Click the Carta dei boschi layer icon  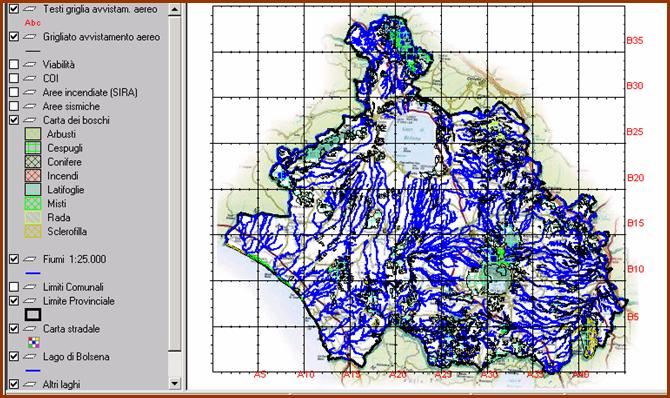tap(29, 120)
